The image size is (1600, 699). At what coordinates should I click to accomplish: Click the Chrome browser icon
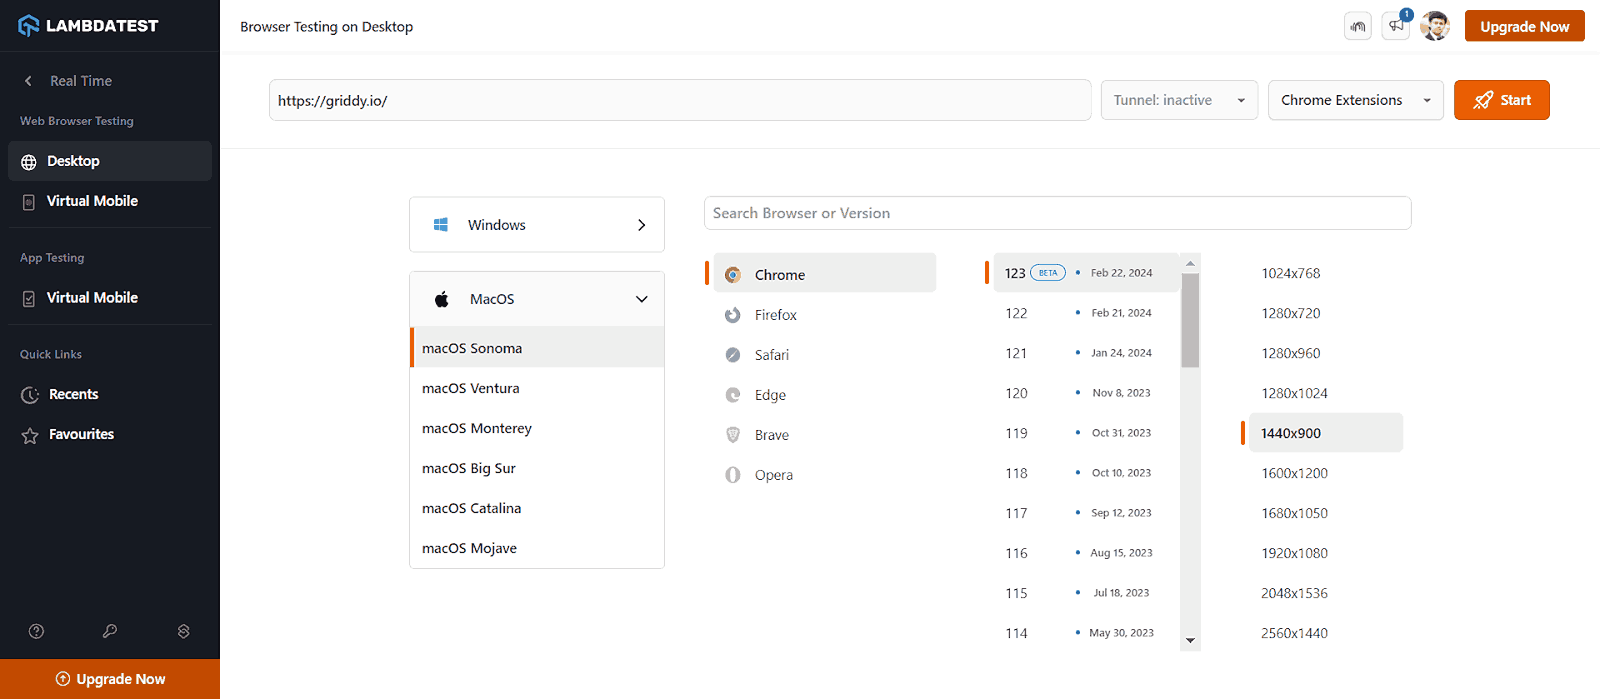733,275
